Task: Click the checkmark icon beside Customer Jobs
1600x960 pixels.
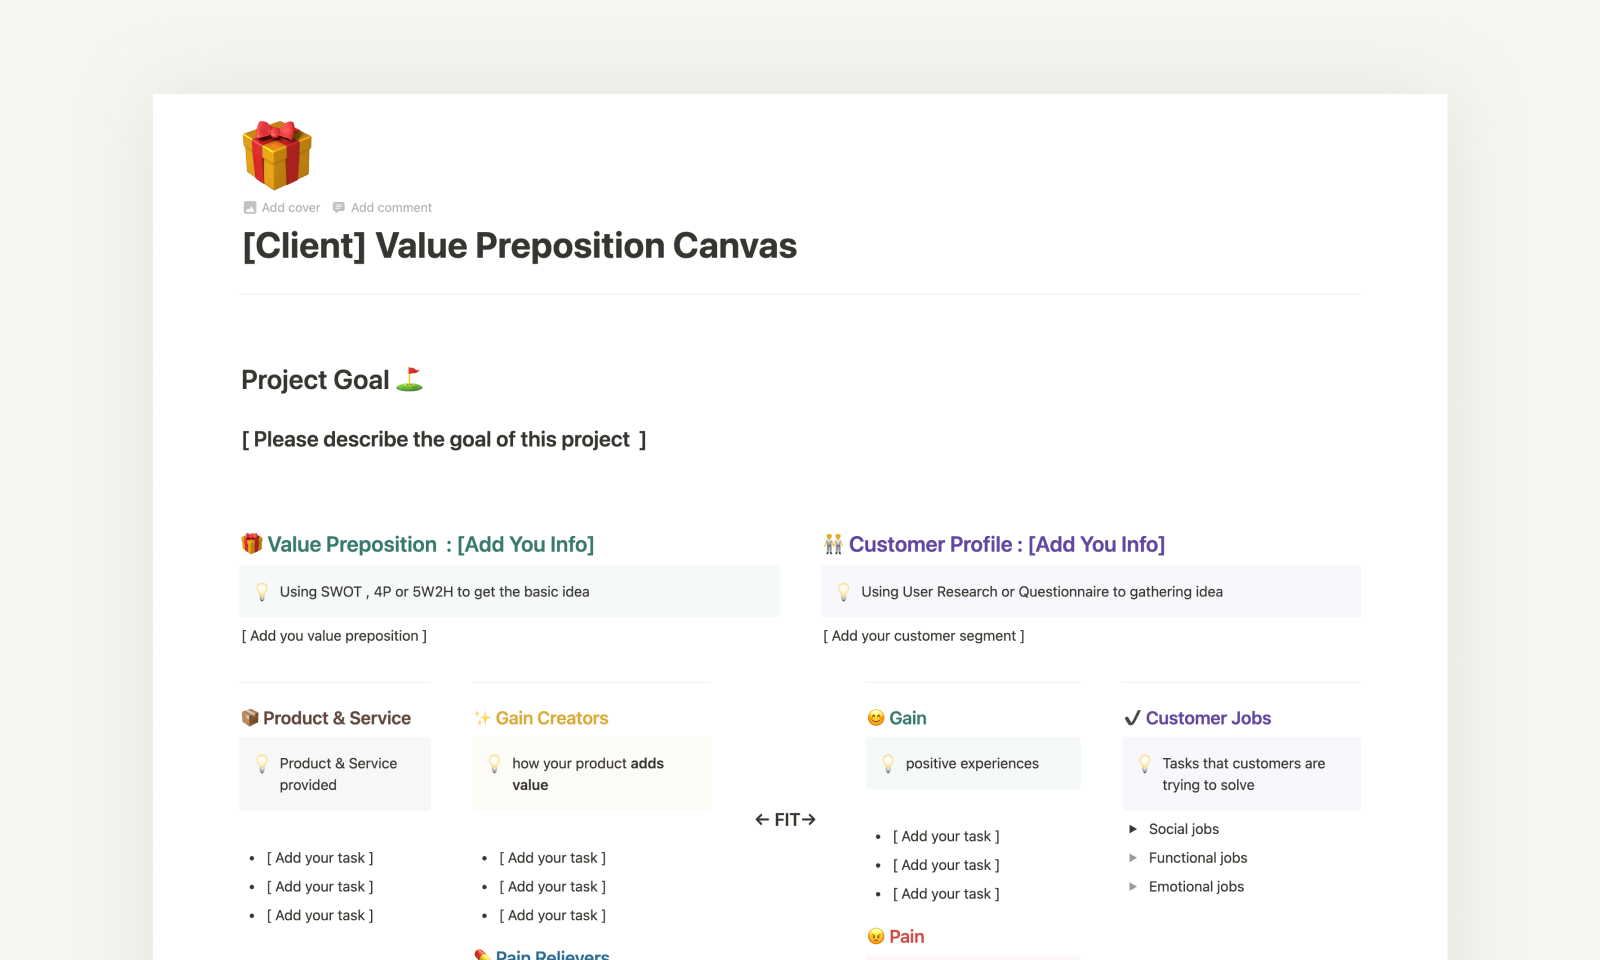Action: click(x=1133, y=717)
